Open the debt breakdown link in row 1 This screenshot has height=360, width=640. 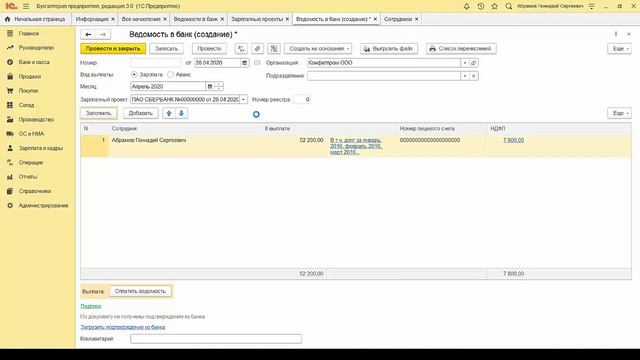click(x=356, y=146)
